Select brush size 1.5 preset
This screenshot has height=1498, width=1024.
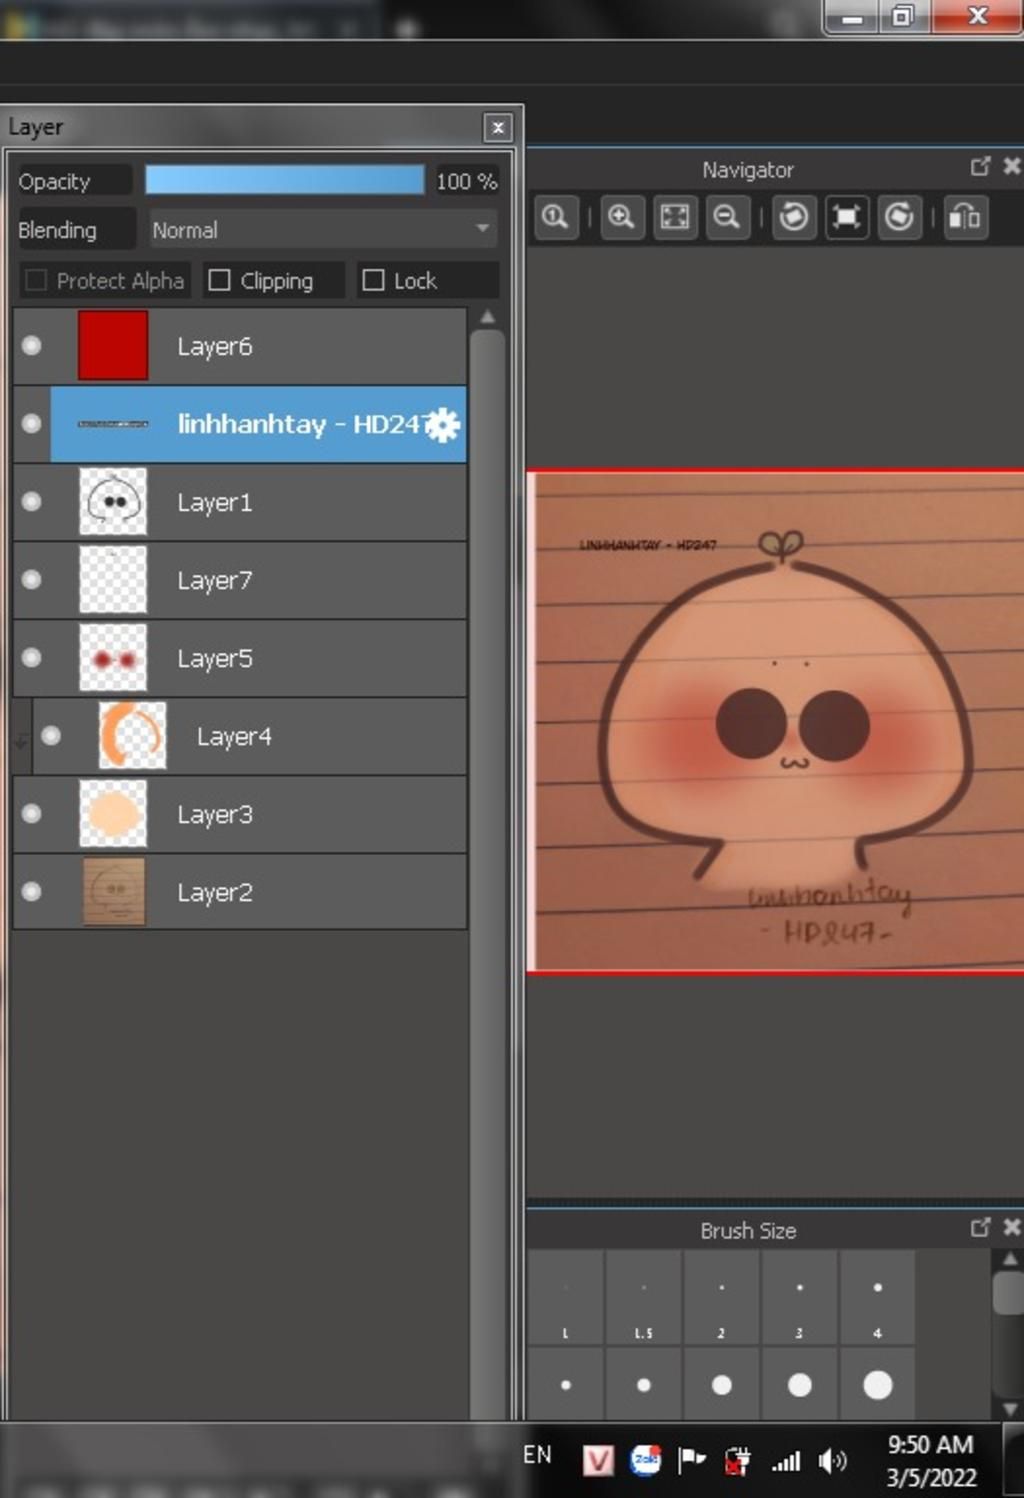coord(644,1296)
